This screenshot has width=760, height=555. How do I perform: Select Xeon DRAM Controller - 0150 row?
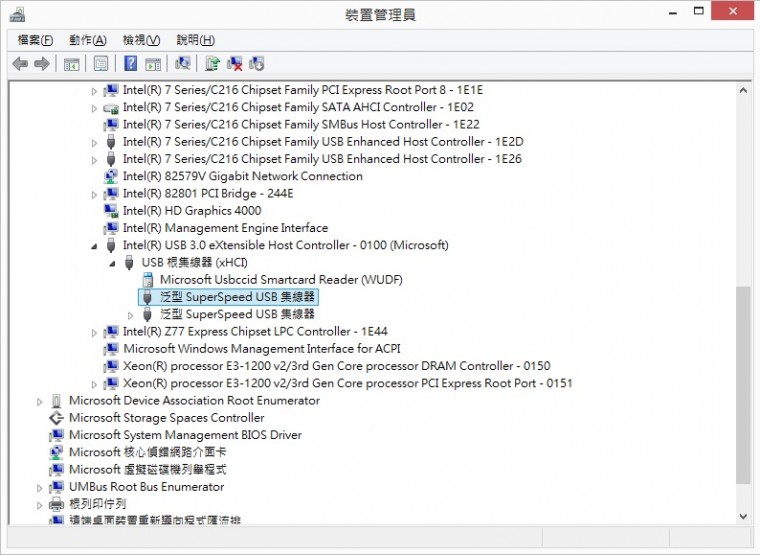(336, 366)
